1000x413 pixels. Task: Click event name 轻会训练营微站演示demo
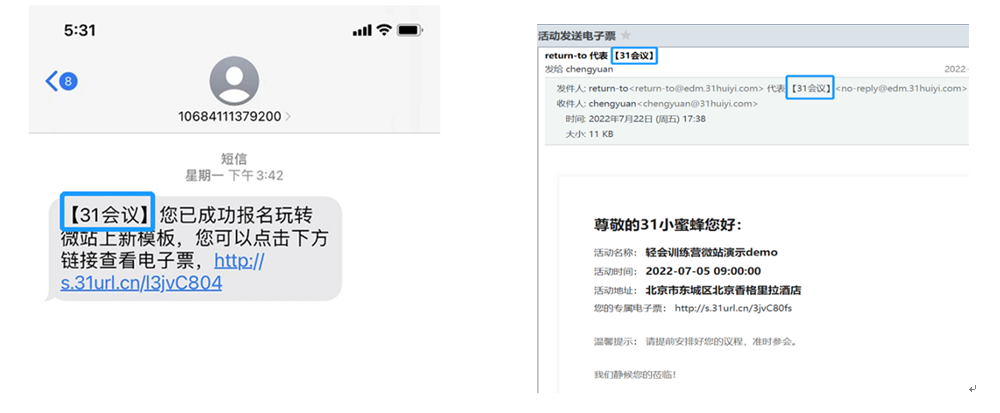(x=711, y=252)
